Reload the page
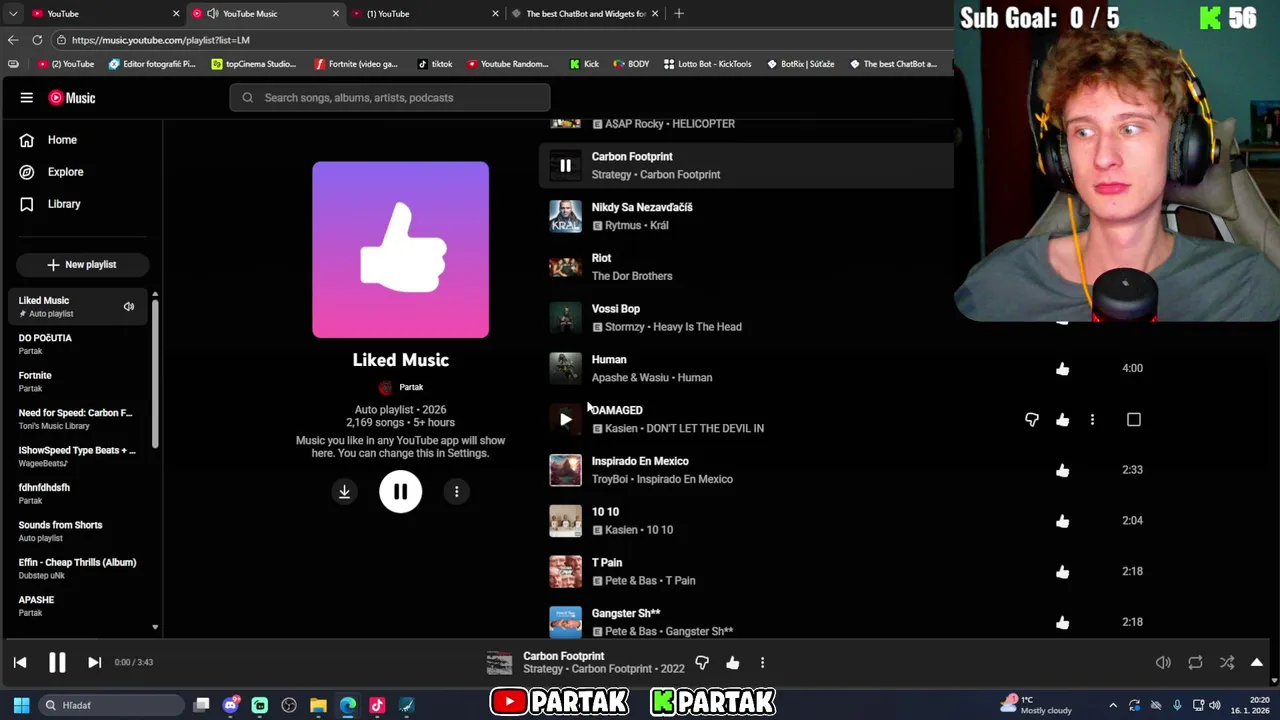The height and width of the screenshot is (720, 1280). tap(37, 40)
